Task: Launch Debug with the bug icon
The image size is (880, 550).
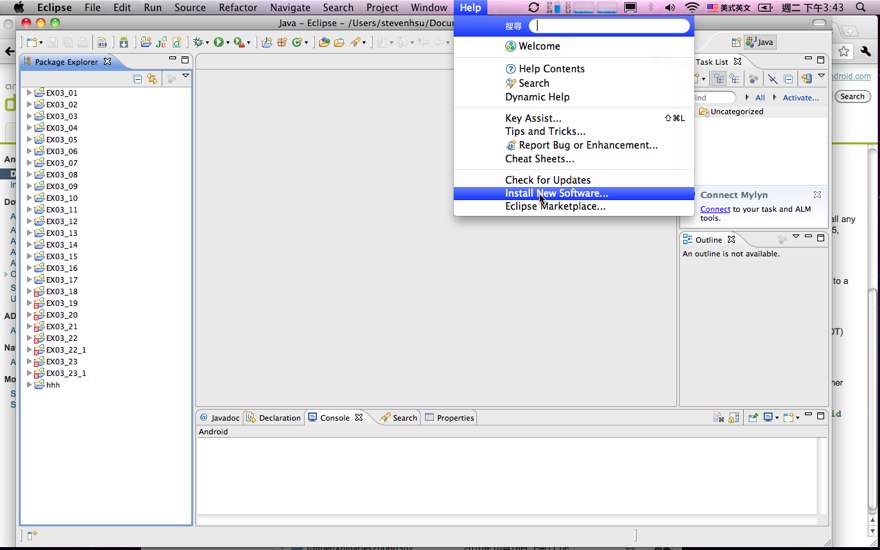Action: pos(198,42)
